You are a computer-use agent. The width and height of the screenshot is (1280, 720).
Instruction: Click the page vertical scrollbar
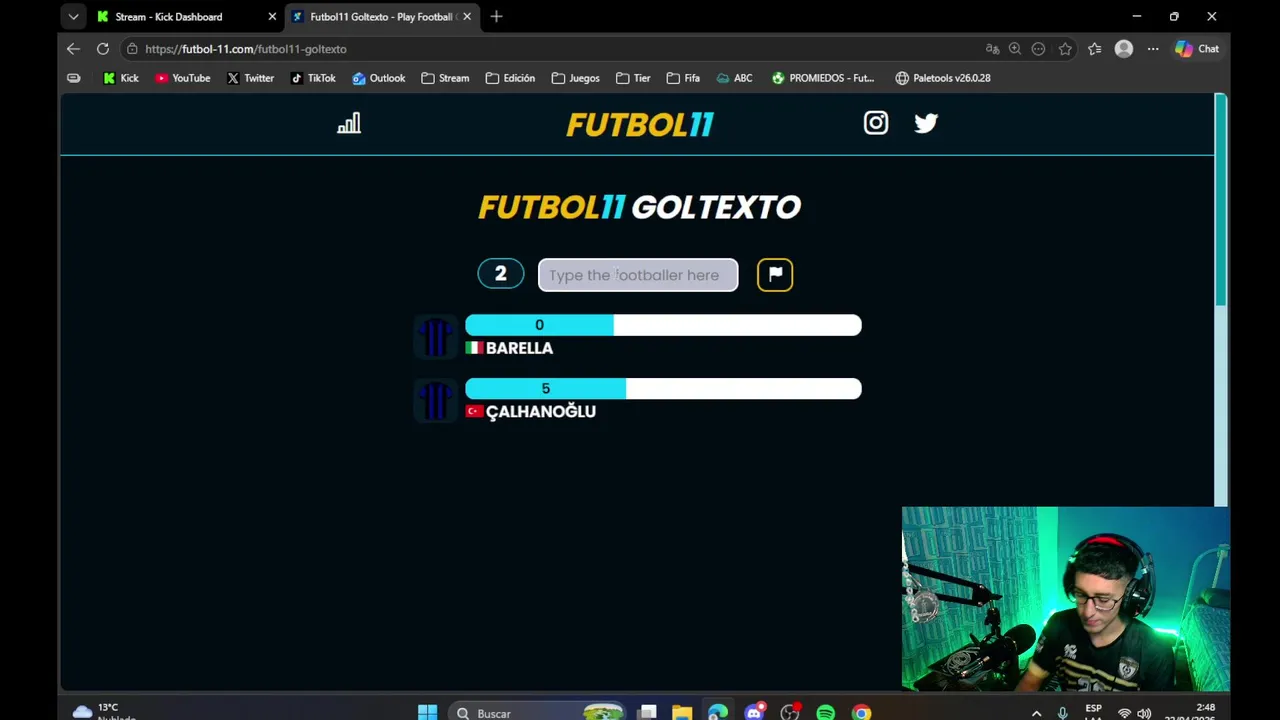1220,200
